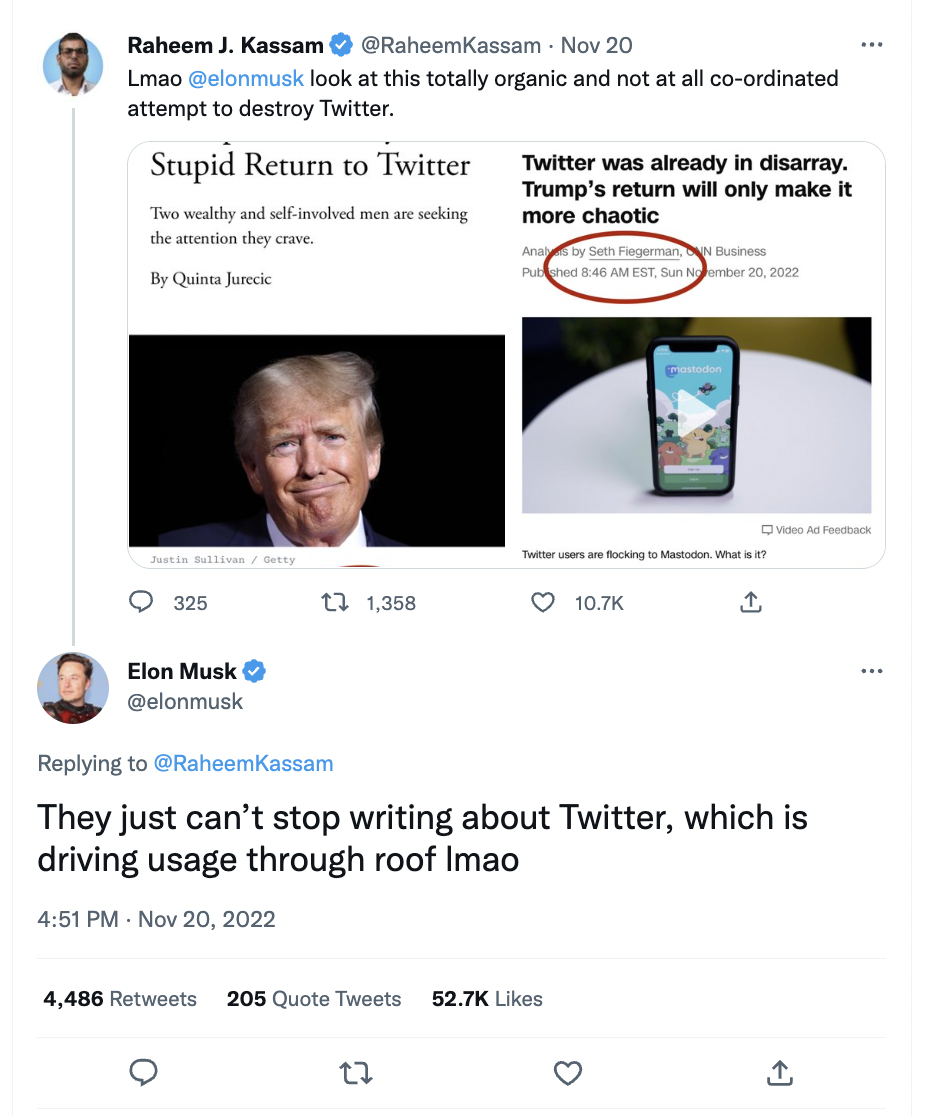Reply to Elon Musk's tweet
This screenshot has width=936, height=1116.
143,1073
